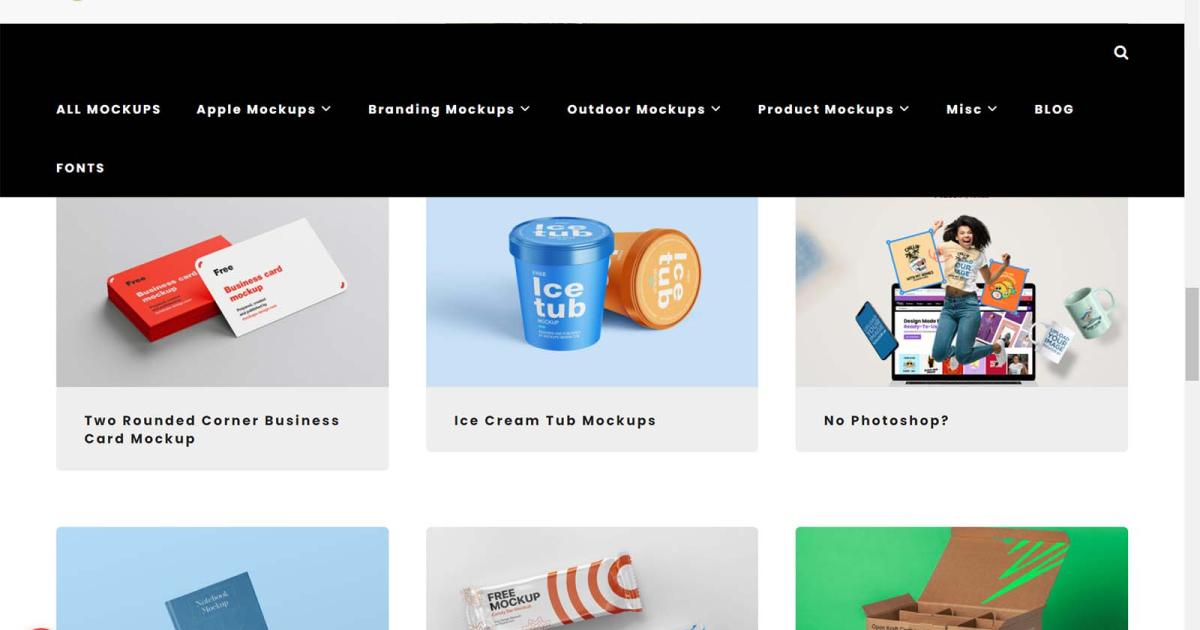Expand the Misc menu chevron
The image size is (1200, 630).
click(x=992, y=109)
